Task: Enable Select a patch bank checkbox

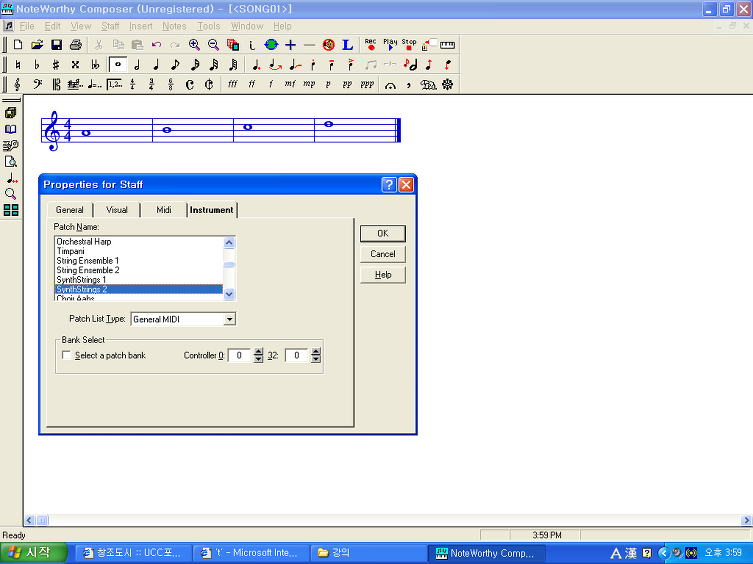Action: [67, 356]
